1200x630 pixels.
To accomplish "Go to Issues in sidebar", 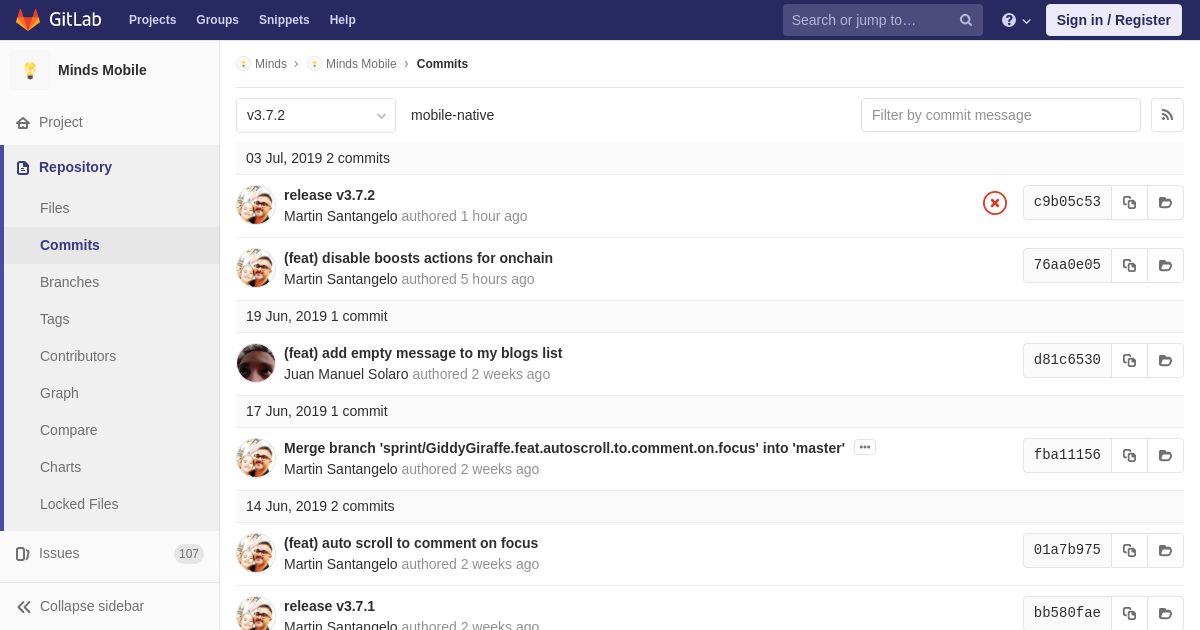I will 59,553.
